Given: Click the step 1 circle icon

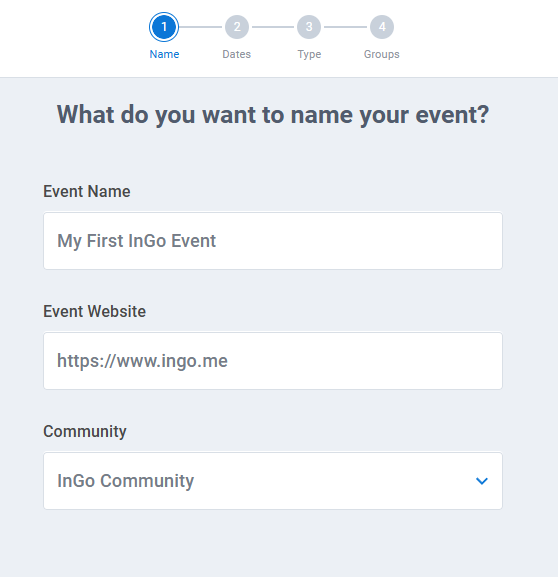Looking at the screenshot, I should point(164,27).
